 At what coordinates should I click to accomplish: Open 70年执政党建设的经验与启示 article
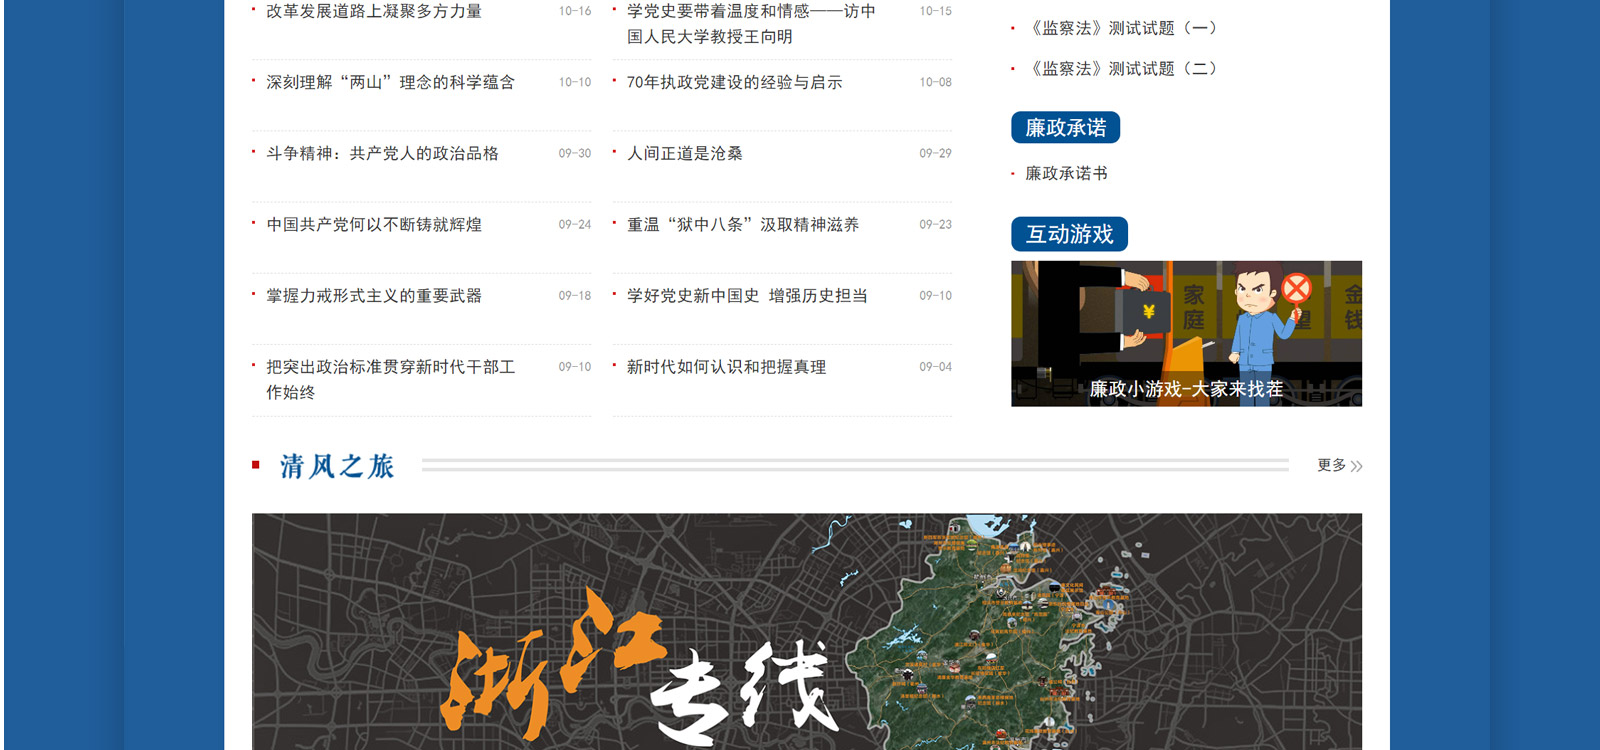pyautogui.click(x=734, y=83)
